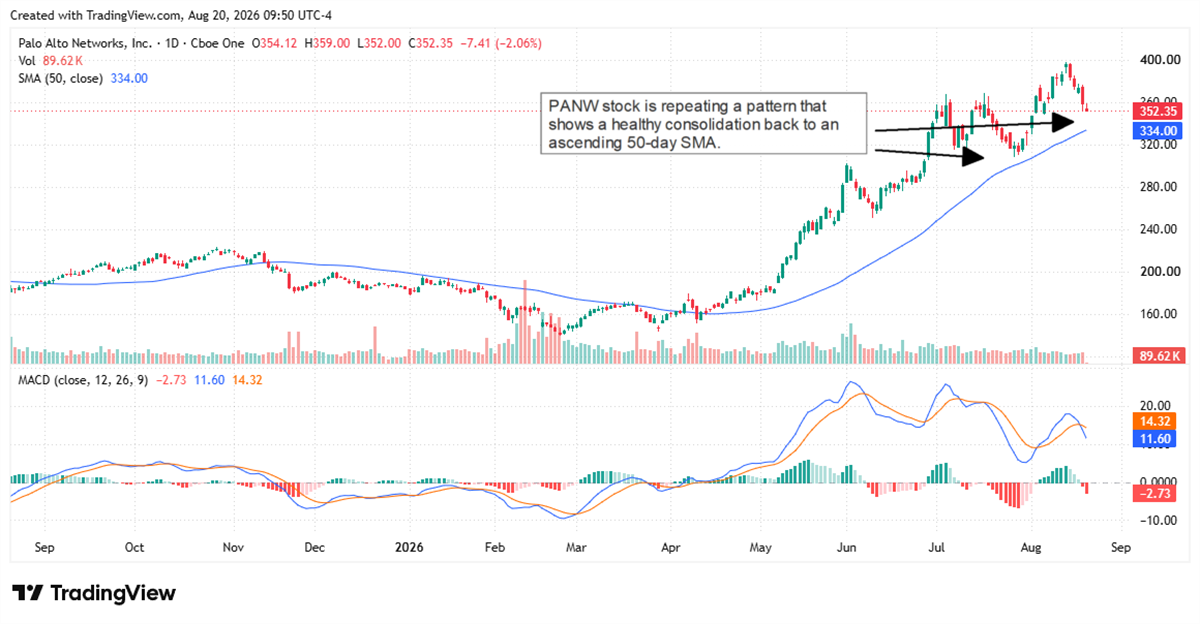Click the close value C352.35
This screenshot has width=1200, height=624.
coord(430,44)
